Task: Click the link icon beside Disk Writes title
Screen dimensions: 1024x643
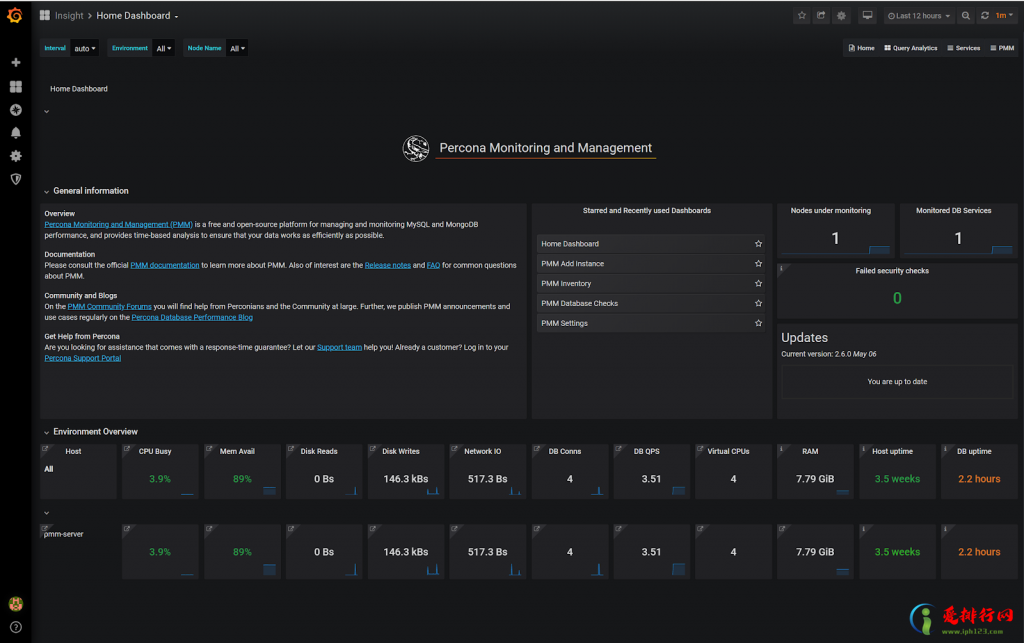Action: [x=373, y=449]
